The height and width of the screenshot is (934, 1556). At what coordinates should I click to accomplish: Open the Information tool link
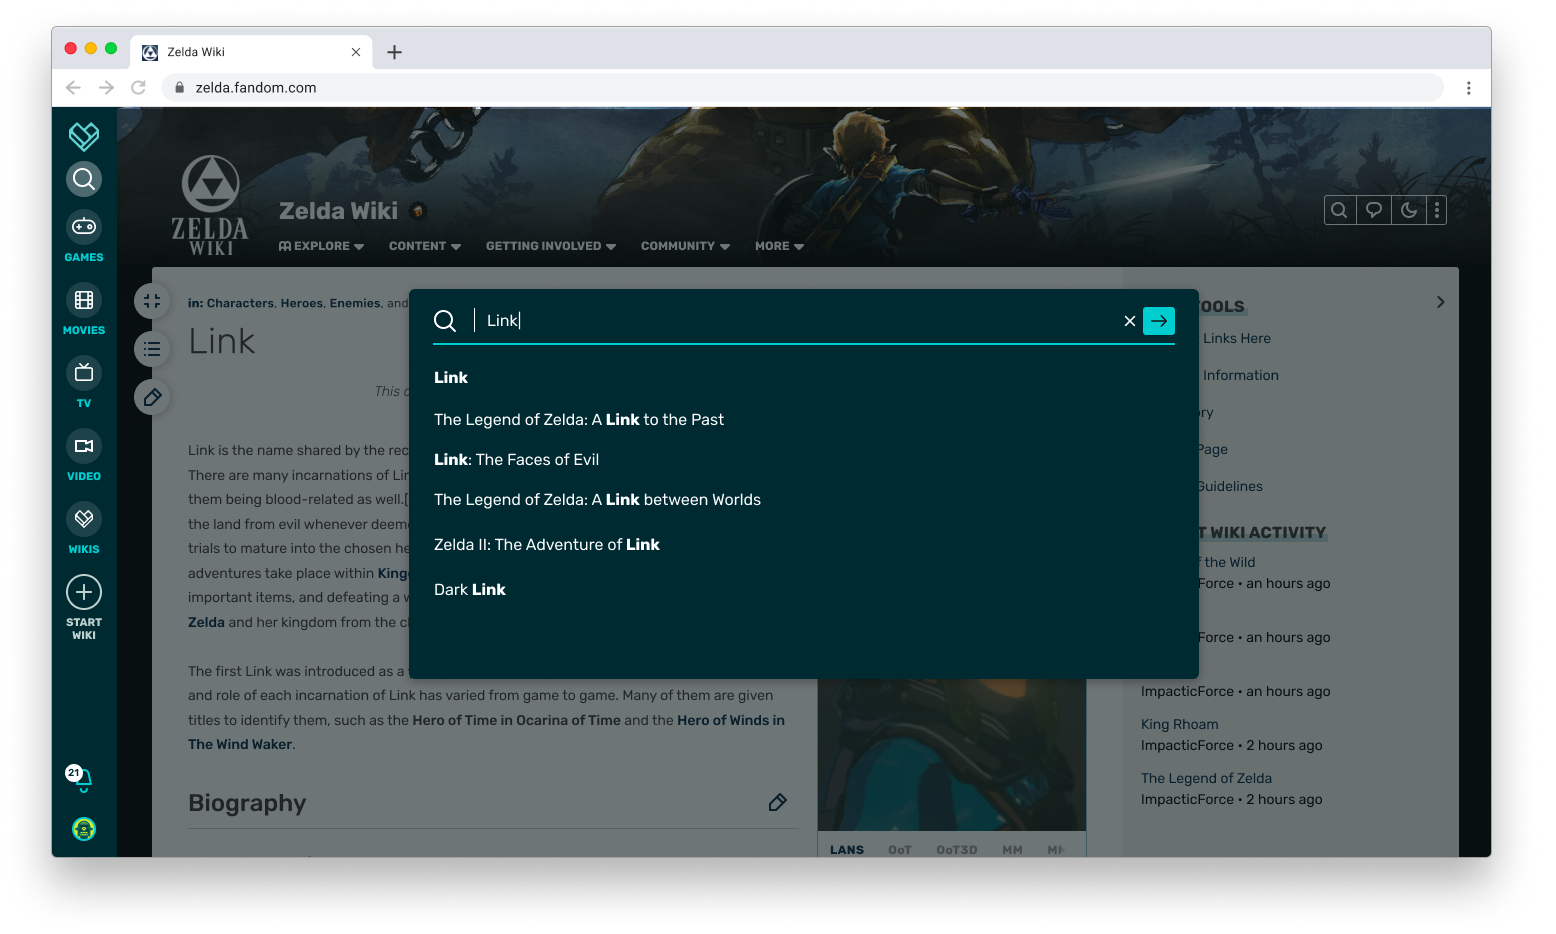pyautogui.click(x=1240, y=375)
